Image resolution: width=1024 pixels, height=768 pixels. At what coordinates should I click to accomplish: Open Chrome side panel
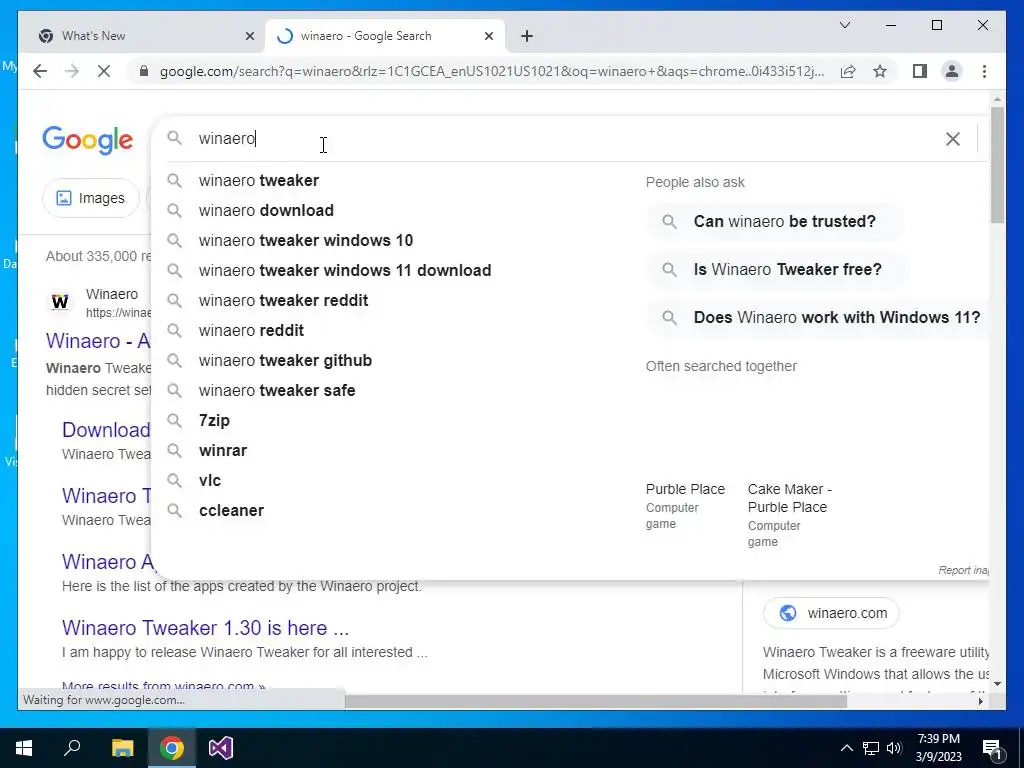pos(920,71)
